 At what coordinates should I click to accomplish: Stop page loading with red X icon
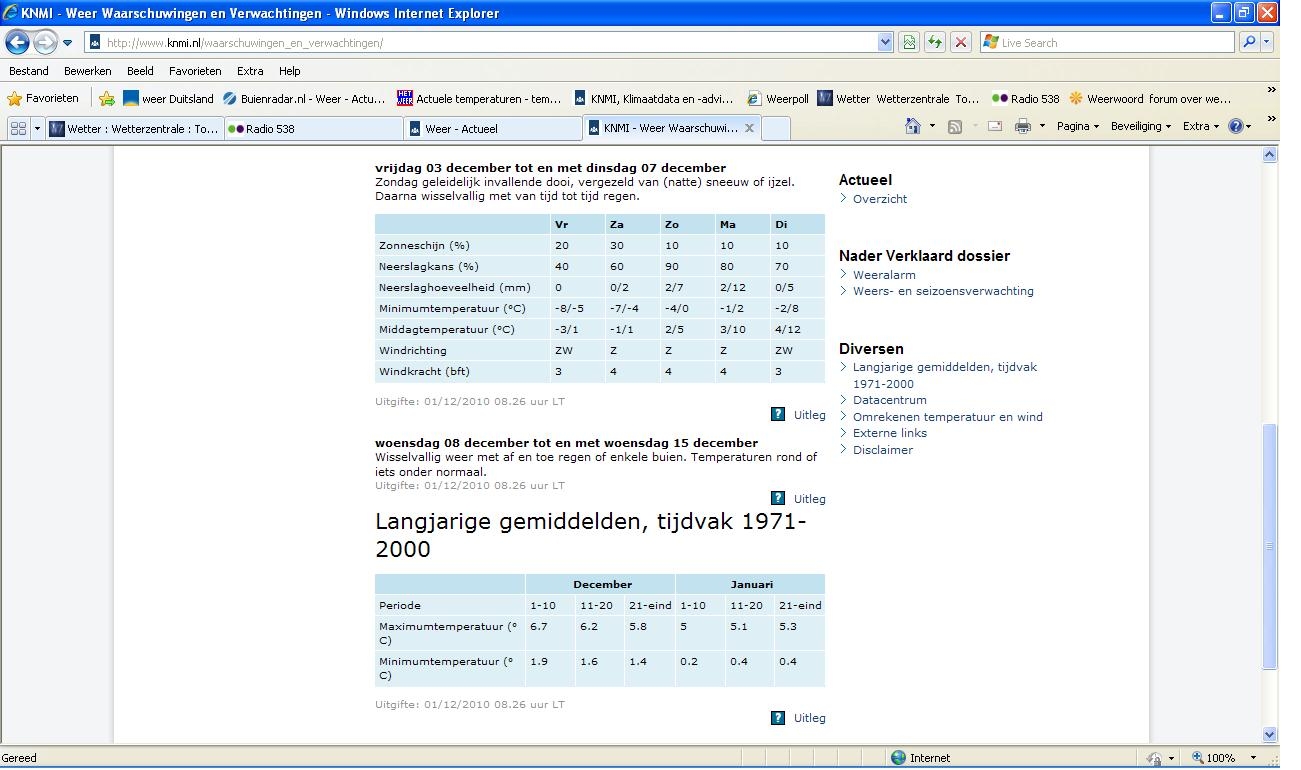tap(961, 42)
